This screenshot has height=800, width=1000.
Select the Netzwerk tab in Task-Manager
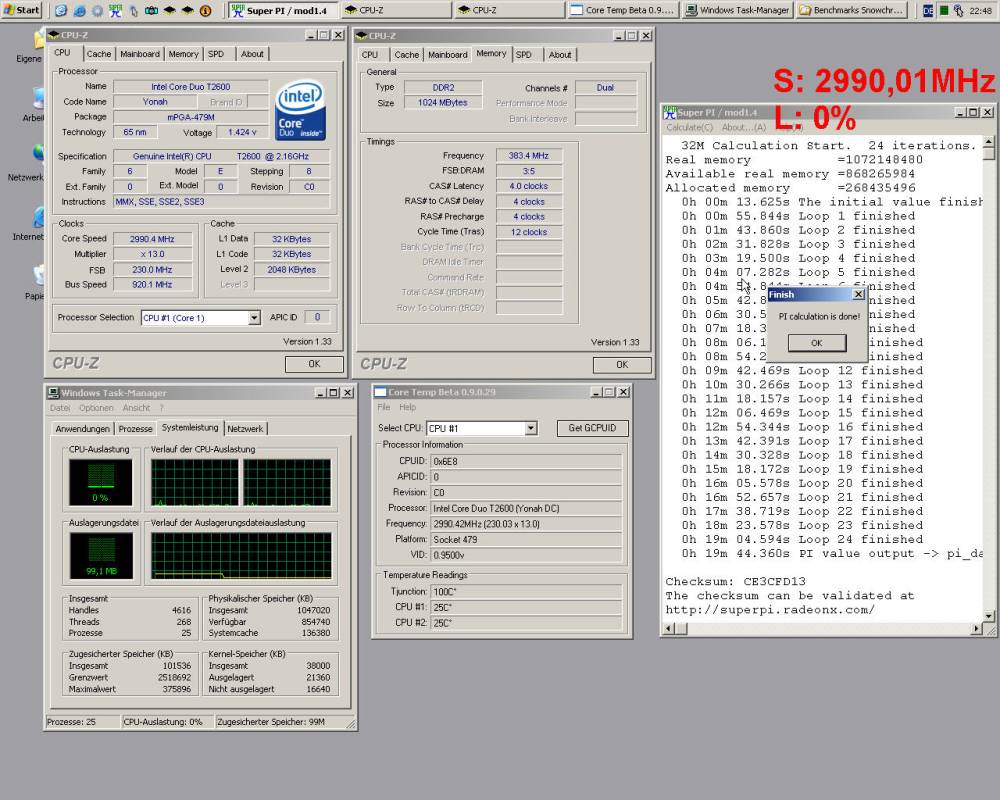[245, 429]
